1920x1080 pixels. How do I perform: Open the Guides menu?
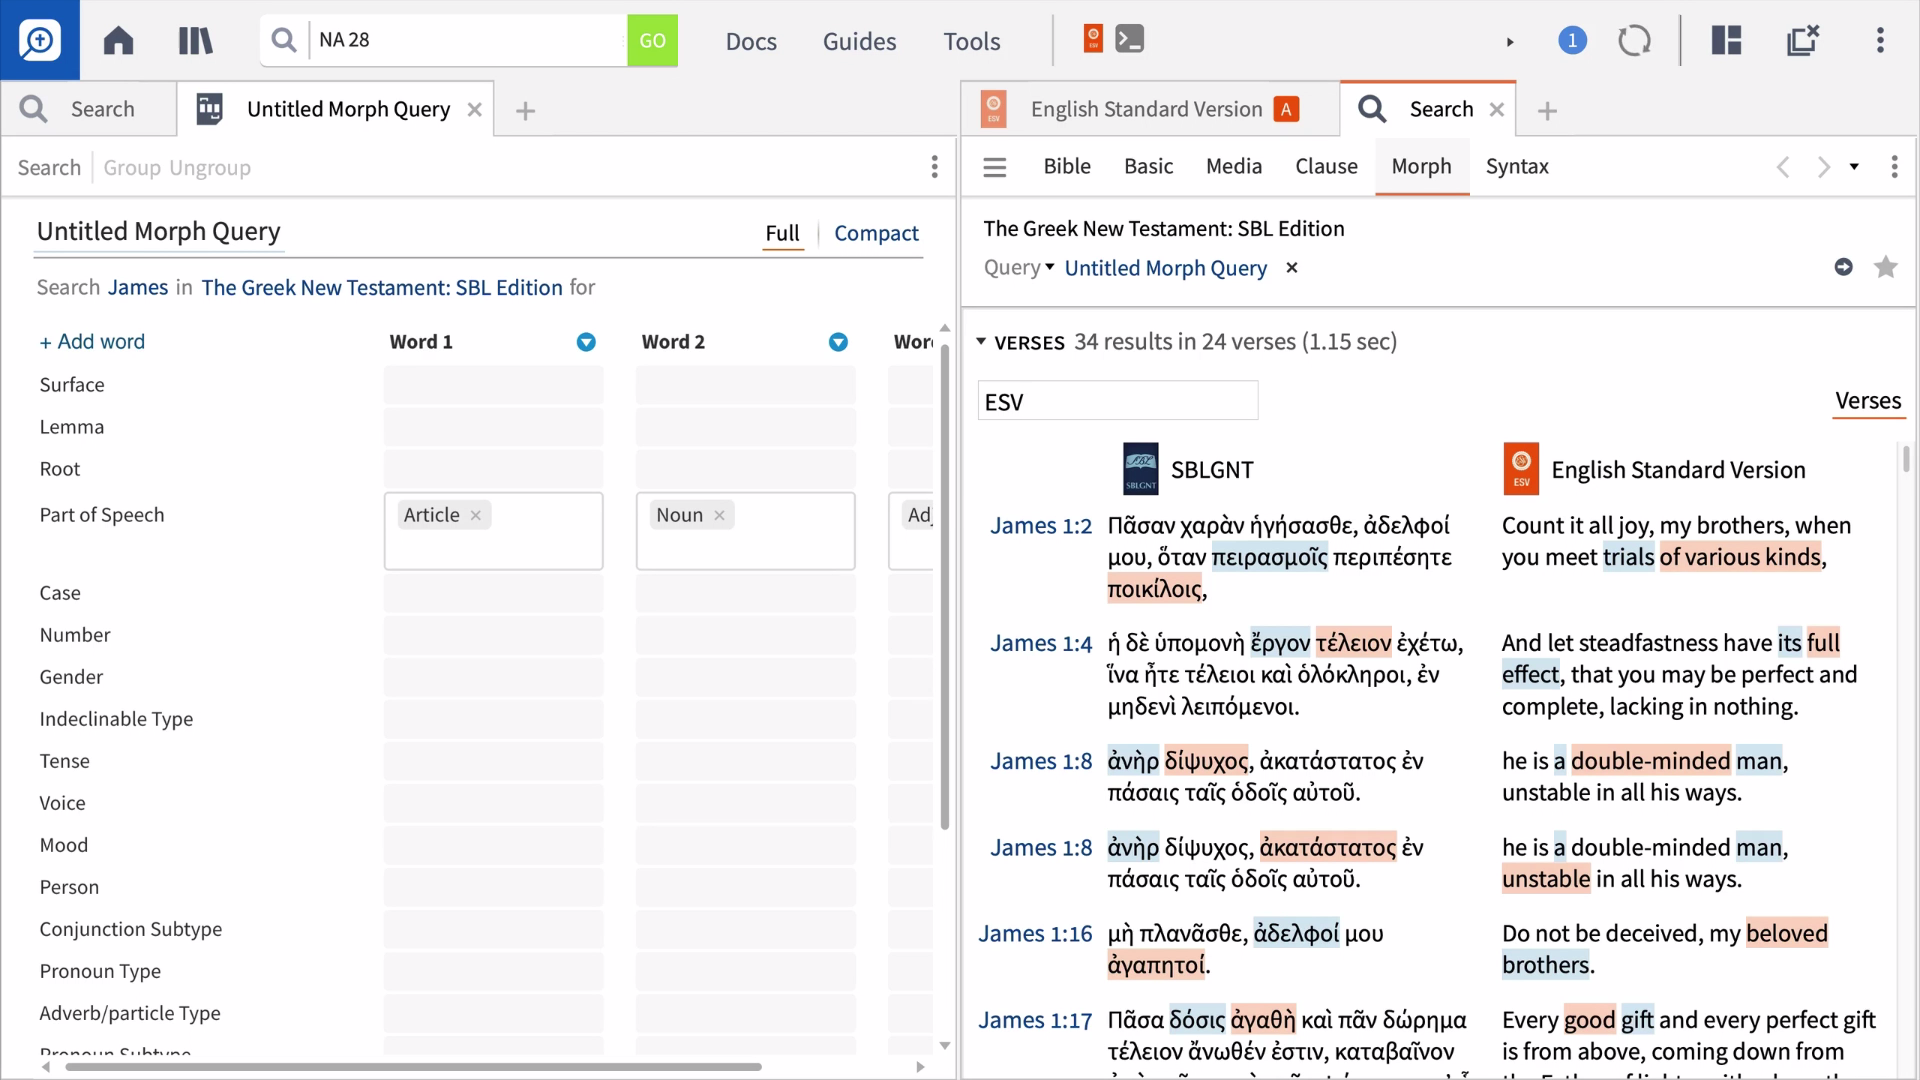point(859,41)
